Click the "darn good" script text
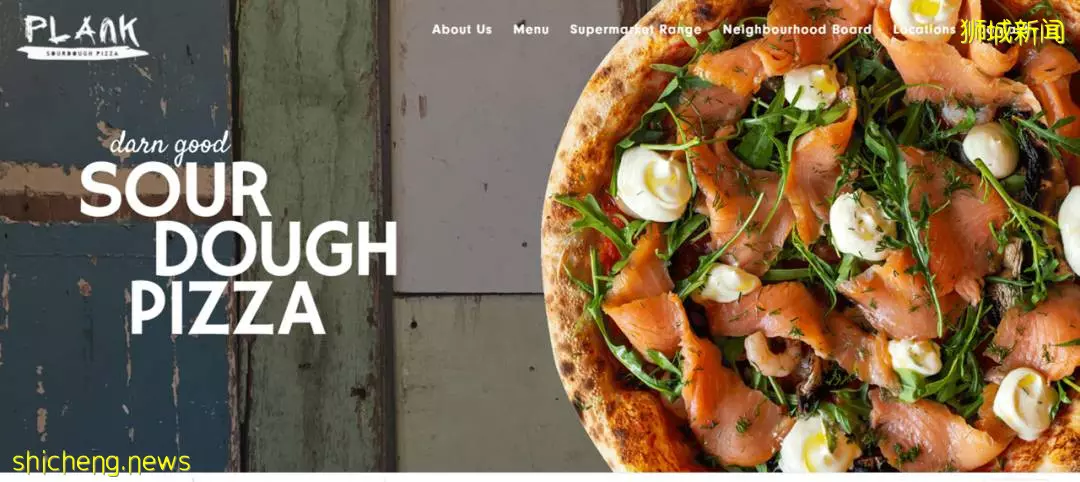 coord(169,147)
